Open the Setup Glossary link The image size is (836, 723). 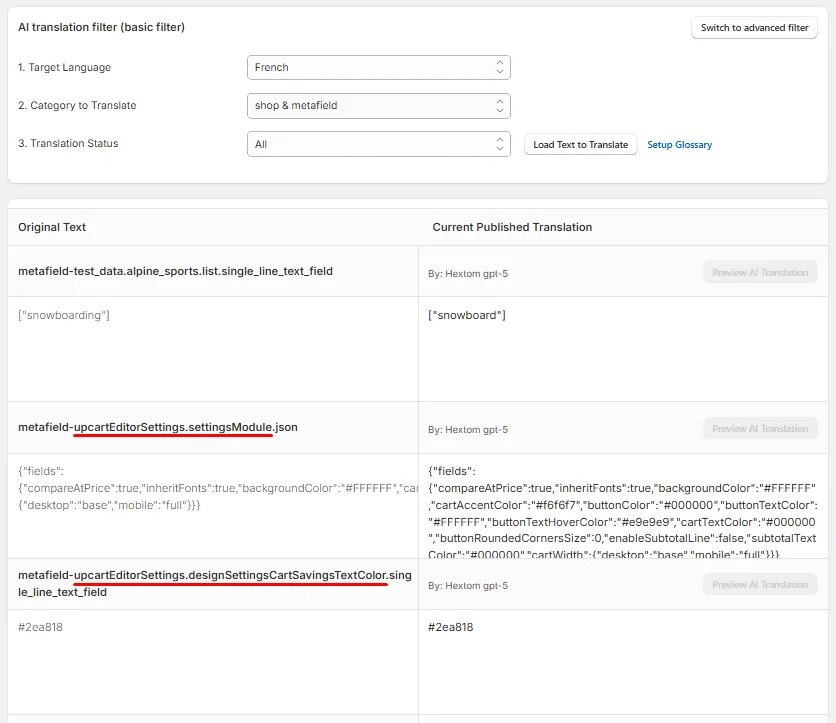[679, 144]
